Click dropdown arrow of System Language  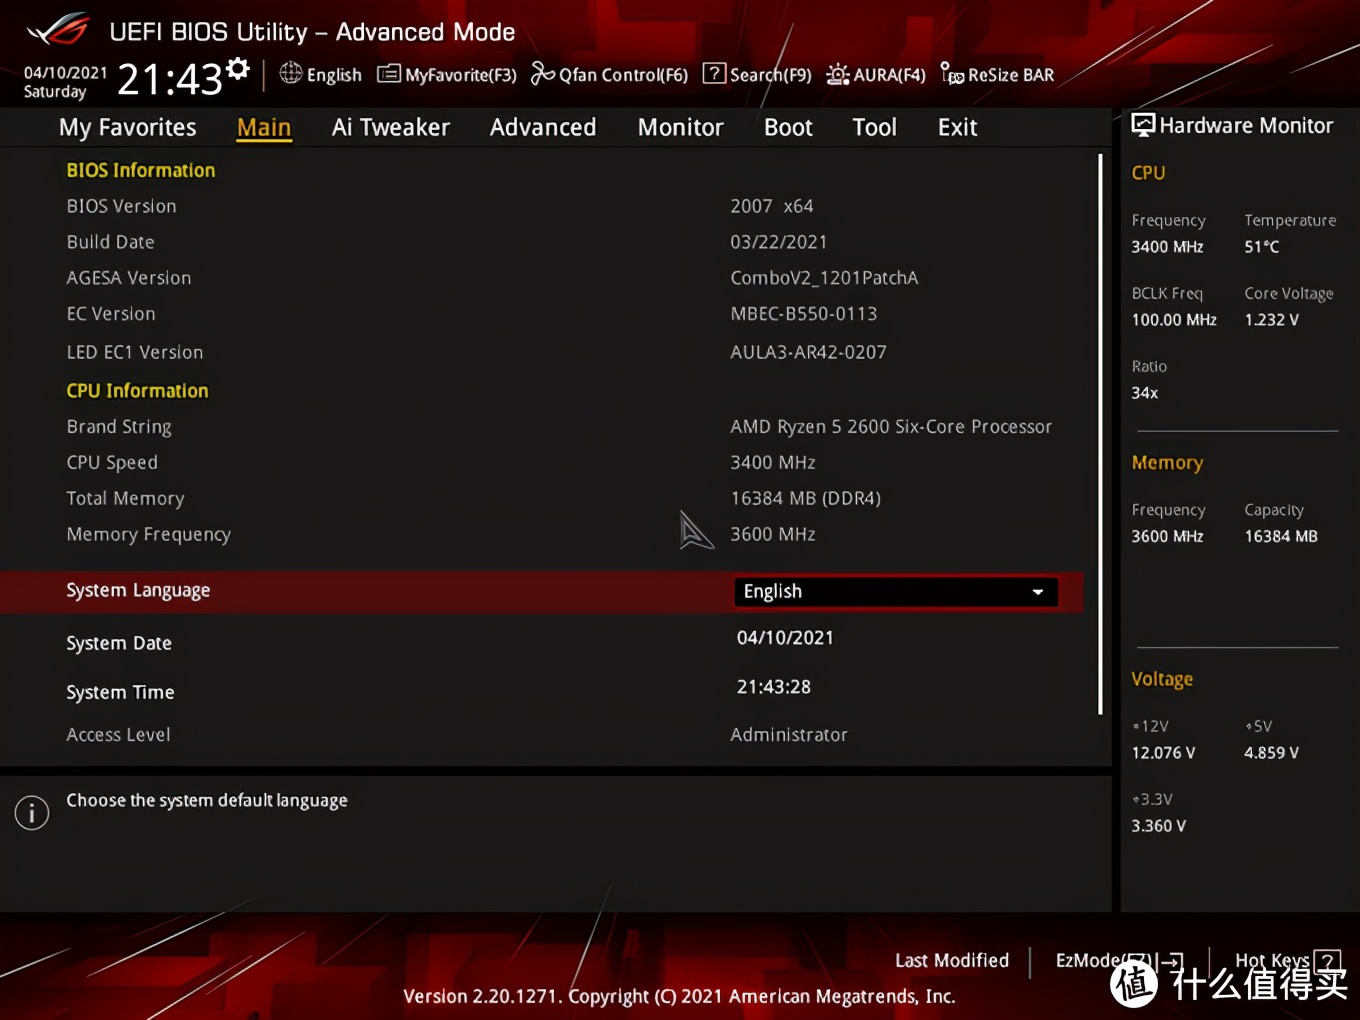pos(1038,592)
